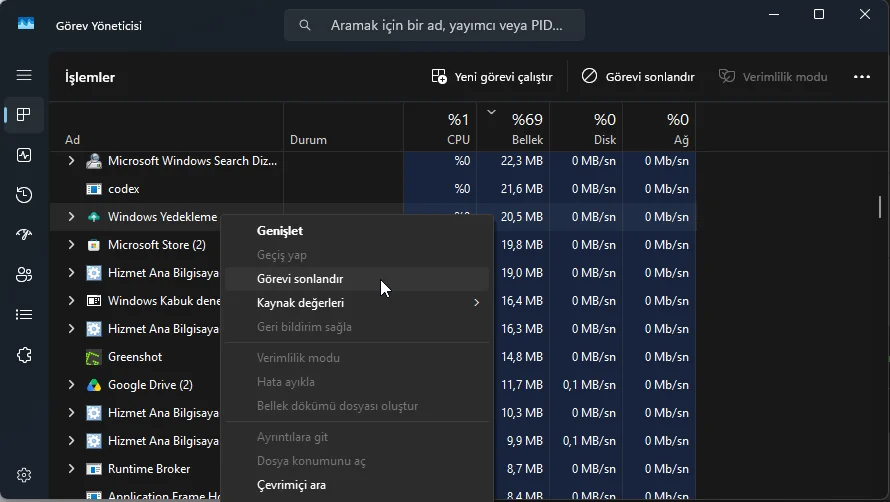This screenshot has height=502, width=890.
Task: Sort by the CPU column header
Action: coord(440,127)
